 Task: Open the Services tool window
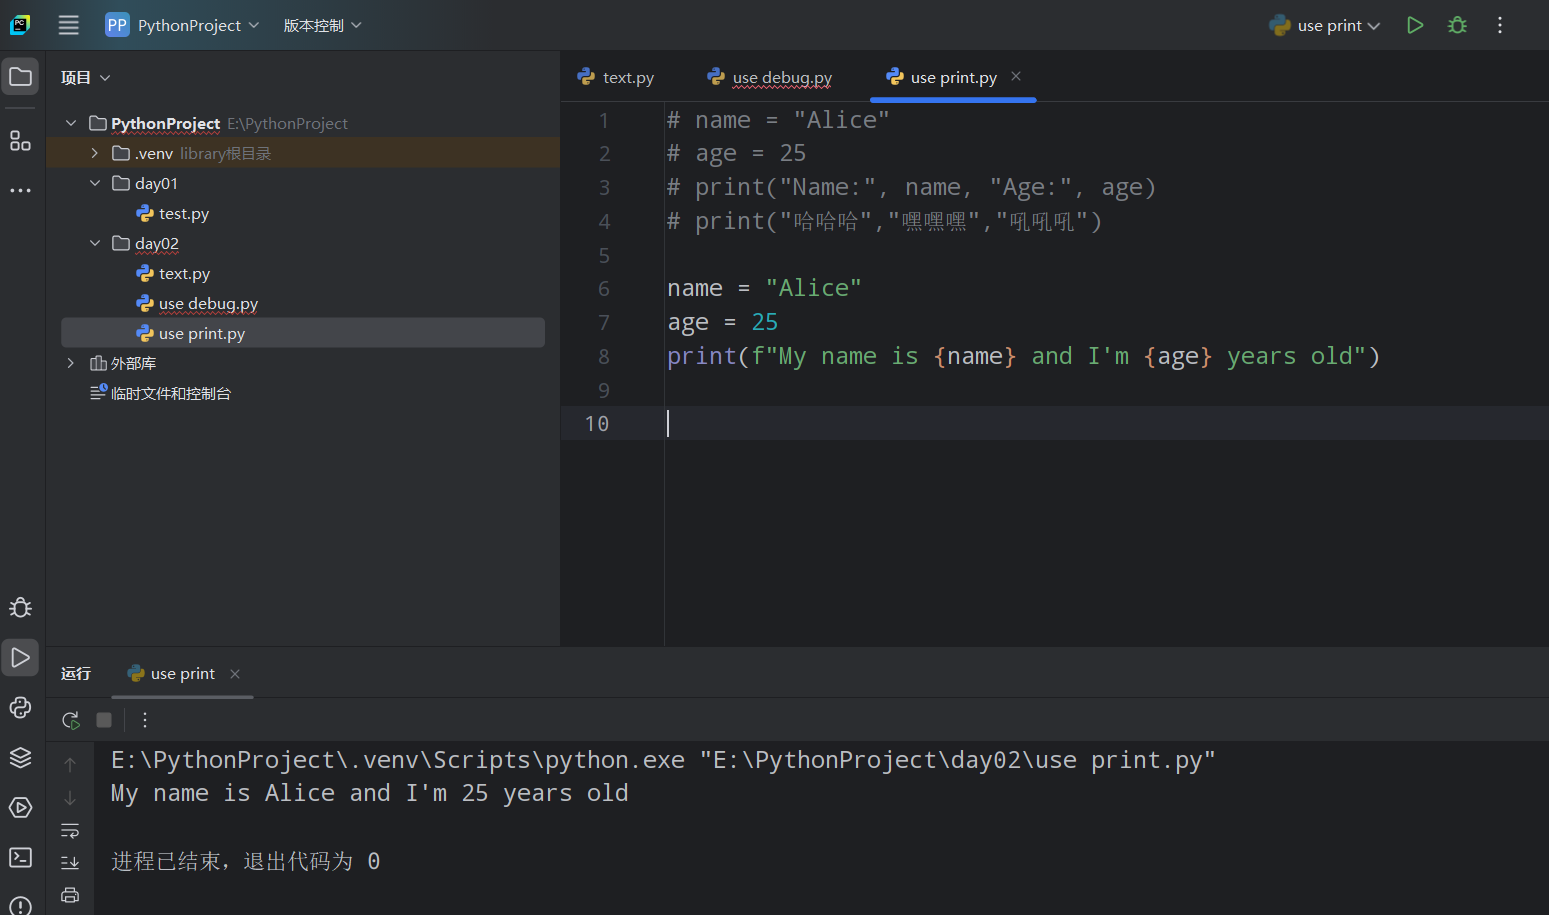20,807
